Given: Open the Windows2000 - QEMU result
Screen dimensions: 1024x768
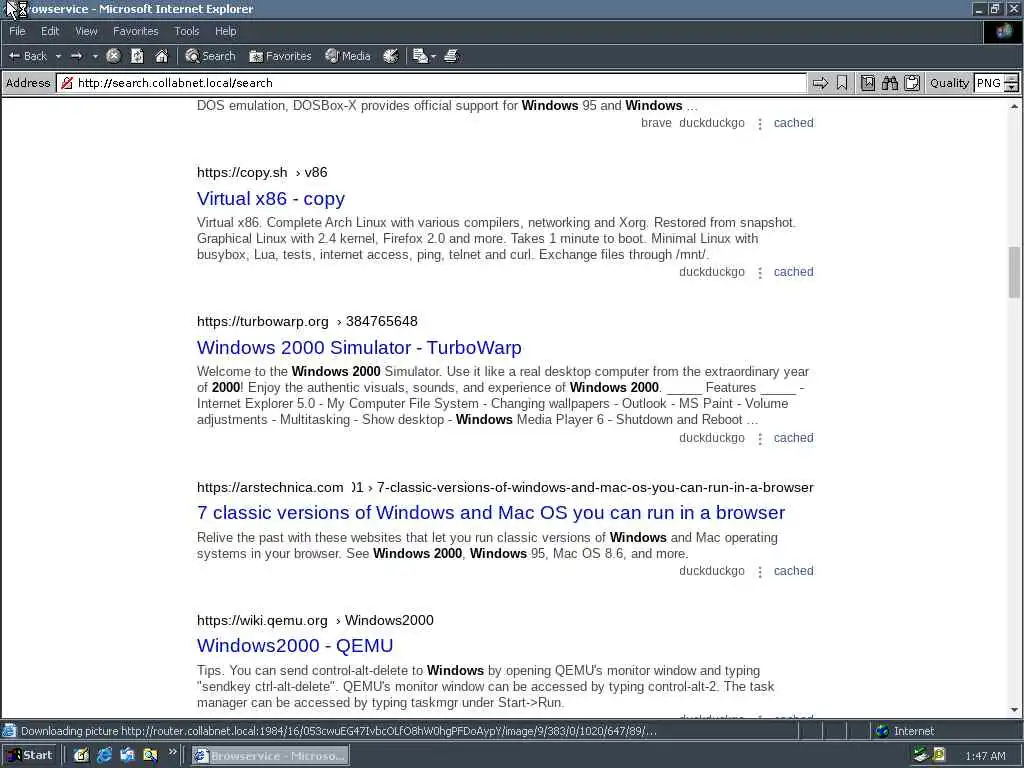Looking at the screenshot, I should 295,646.
